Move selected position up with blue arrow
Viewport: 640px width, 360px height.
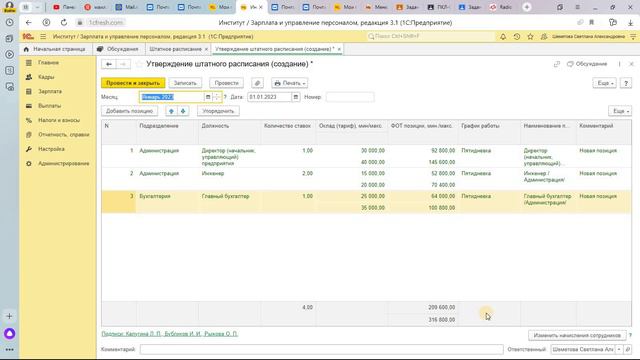coord(171,111)
